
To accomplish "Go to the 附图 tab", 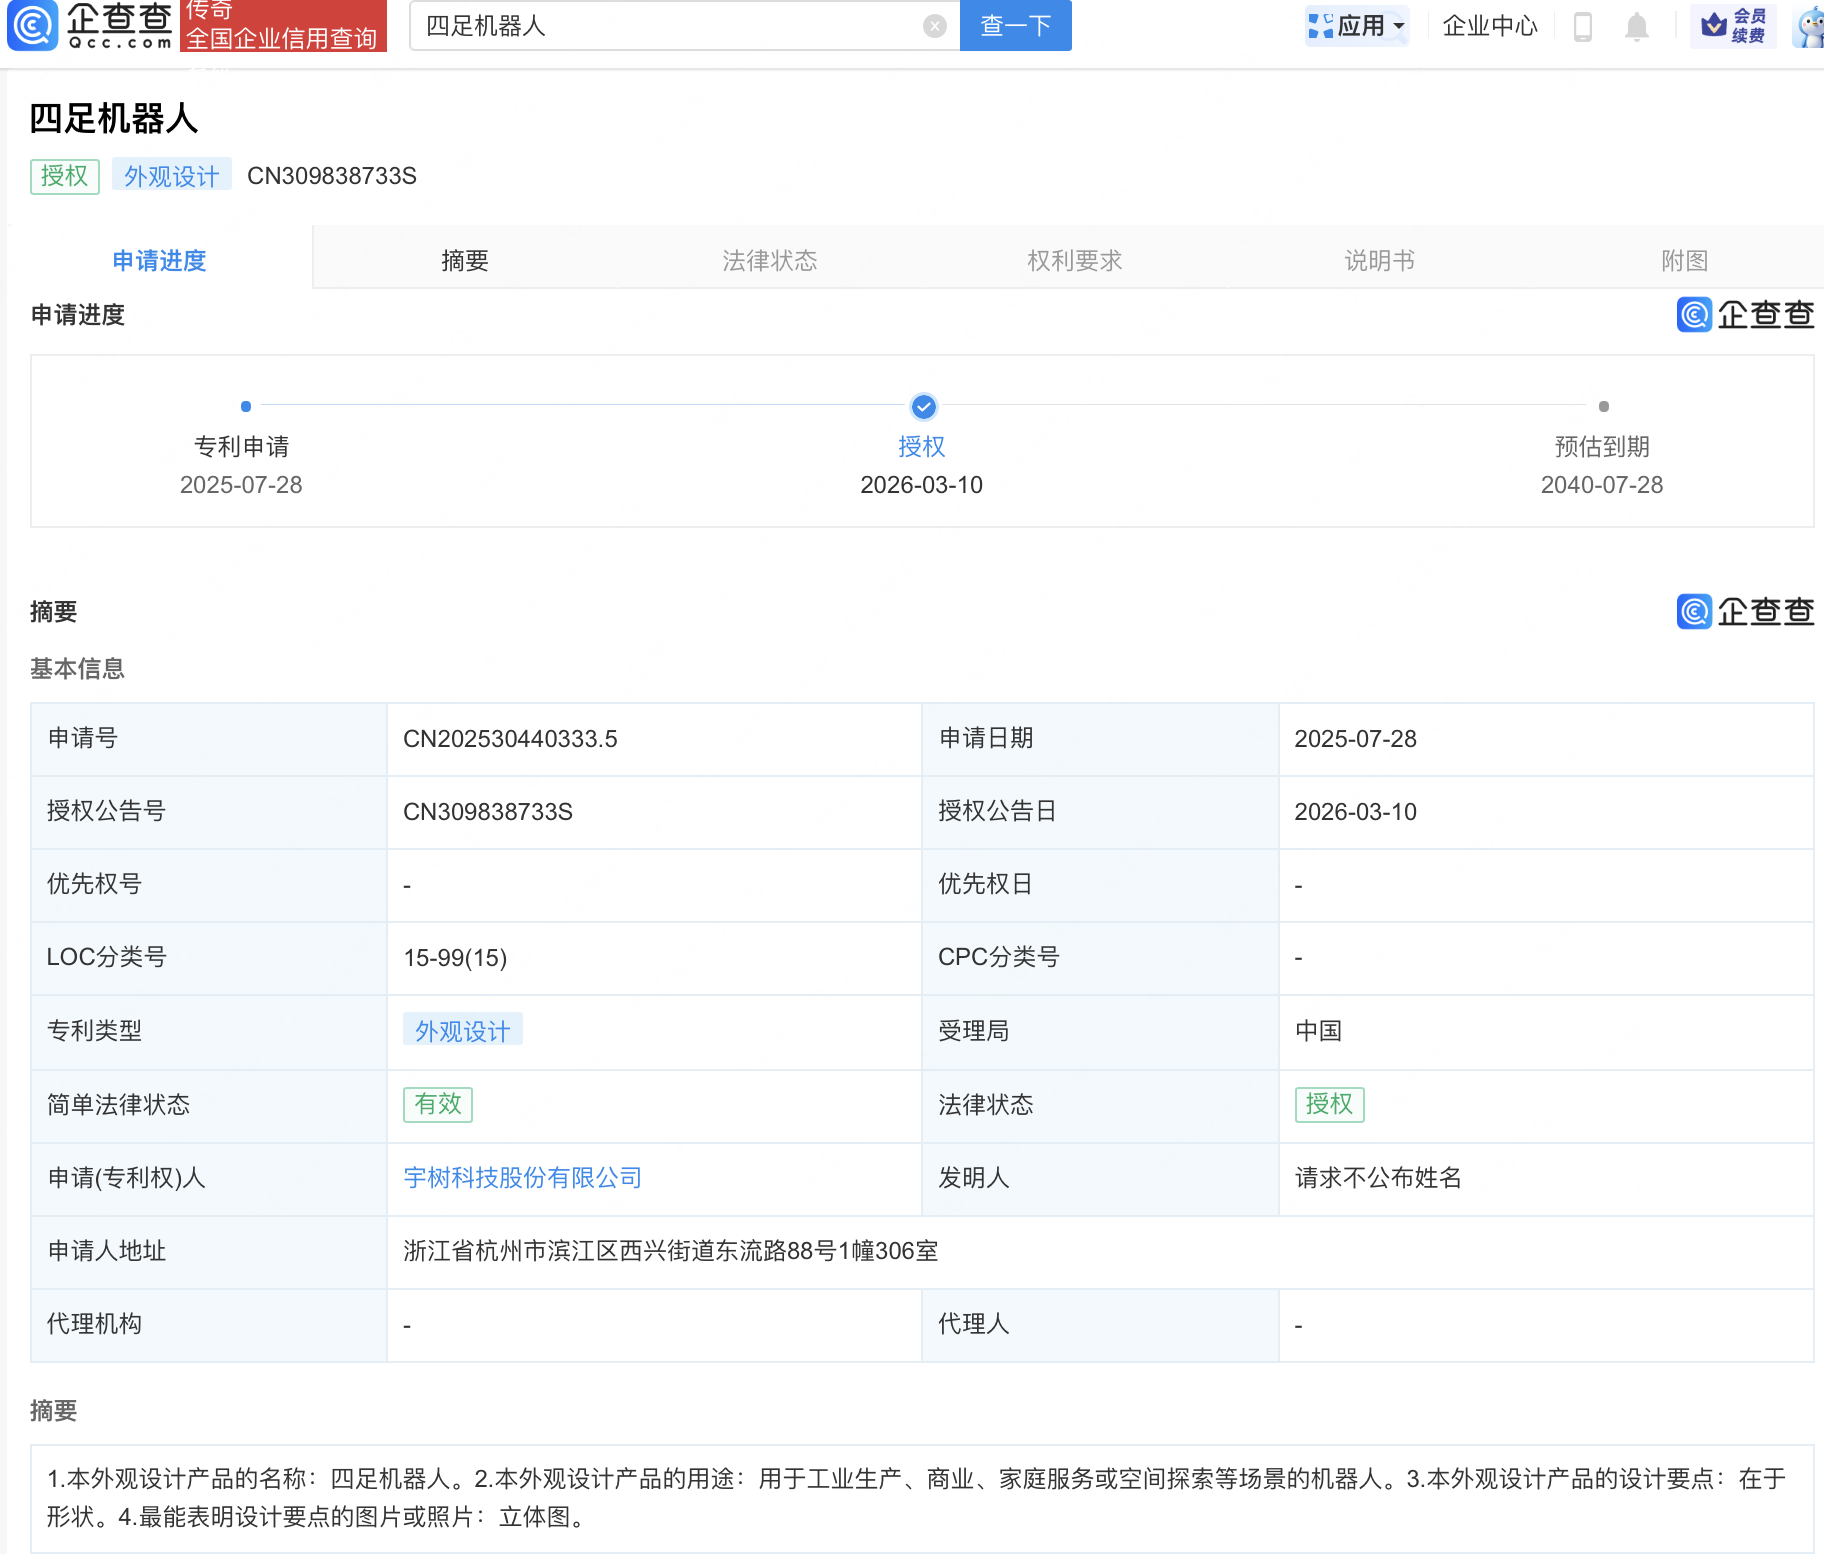I will pyautogui.click(x=1684, y=261).
